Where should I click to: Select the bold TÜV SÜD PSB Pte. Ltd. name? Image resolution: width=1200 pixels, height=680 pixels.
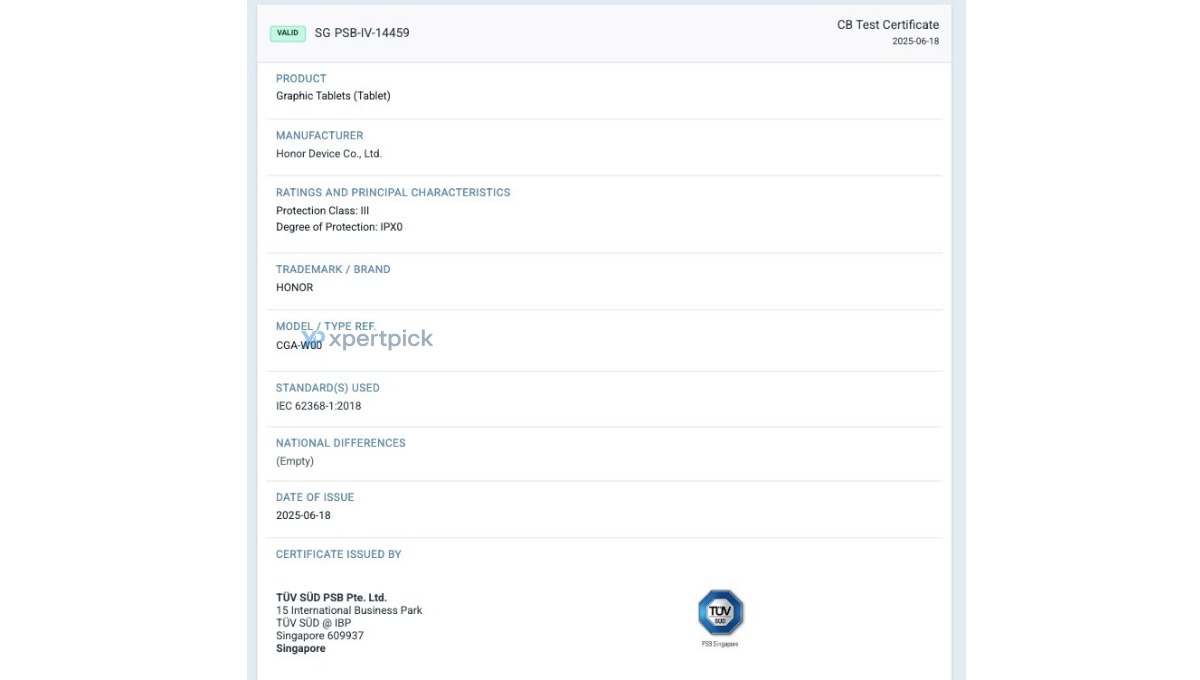[331, 598]
